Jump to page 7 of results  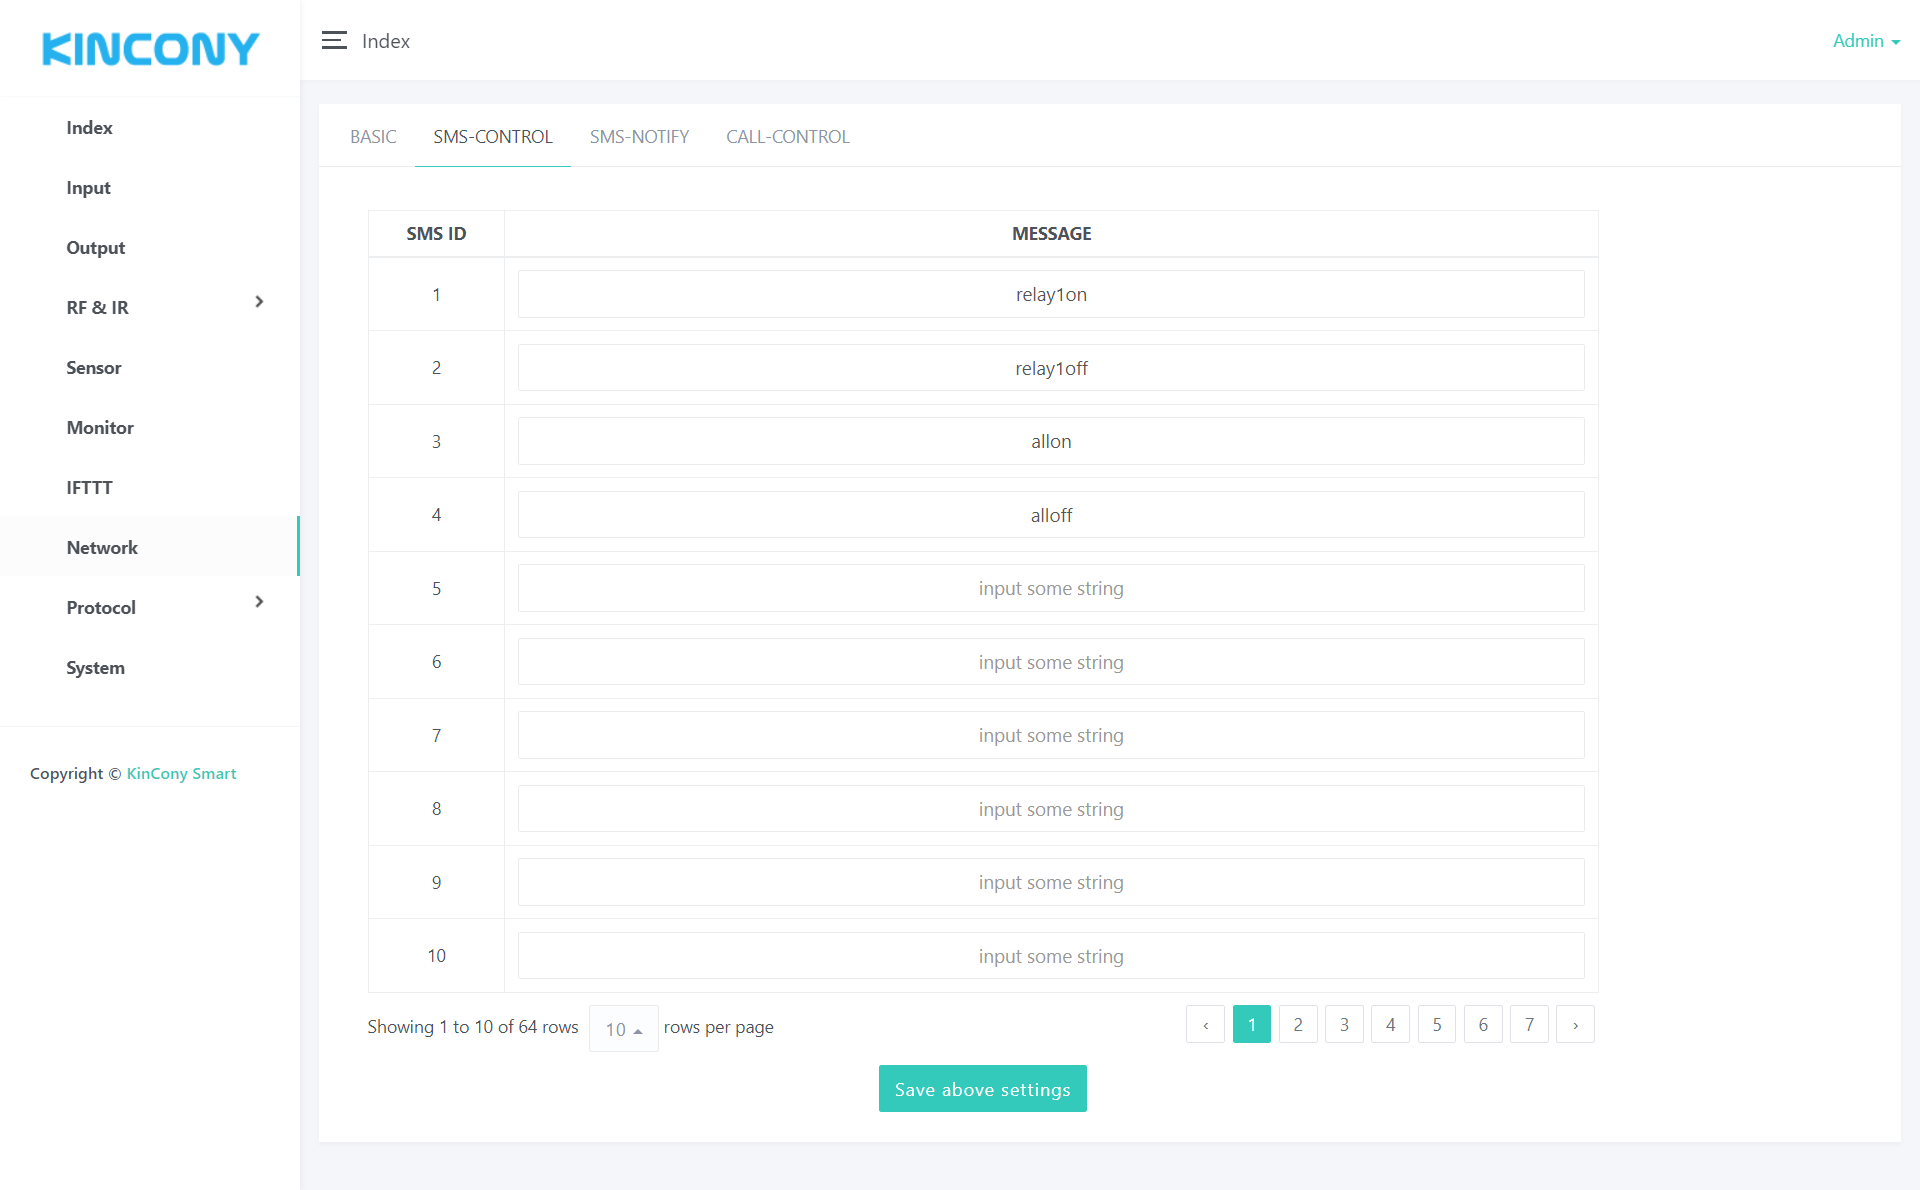pos(1529,1025)
